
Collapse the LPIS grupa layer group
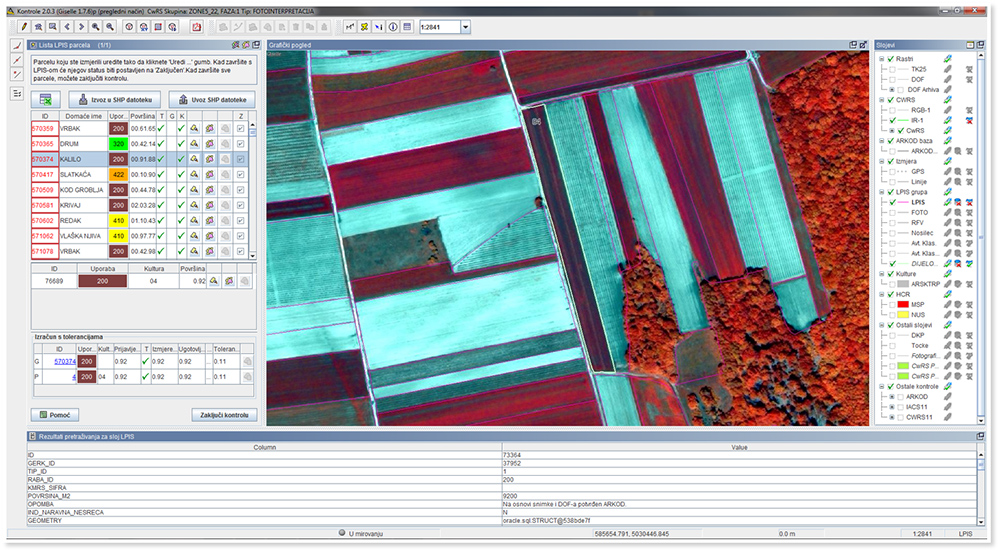point(883,192)
